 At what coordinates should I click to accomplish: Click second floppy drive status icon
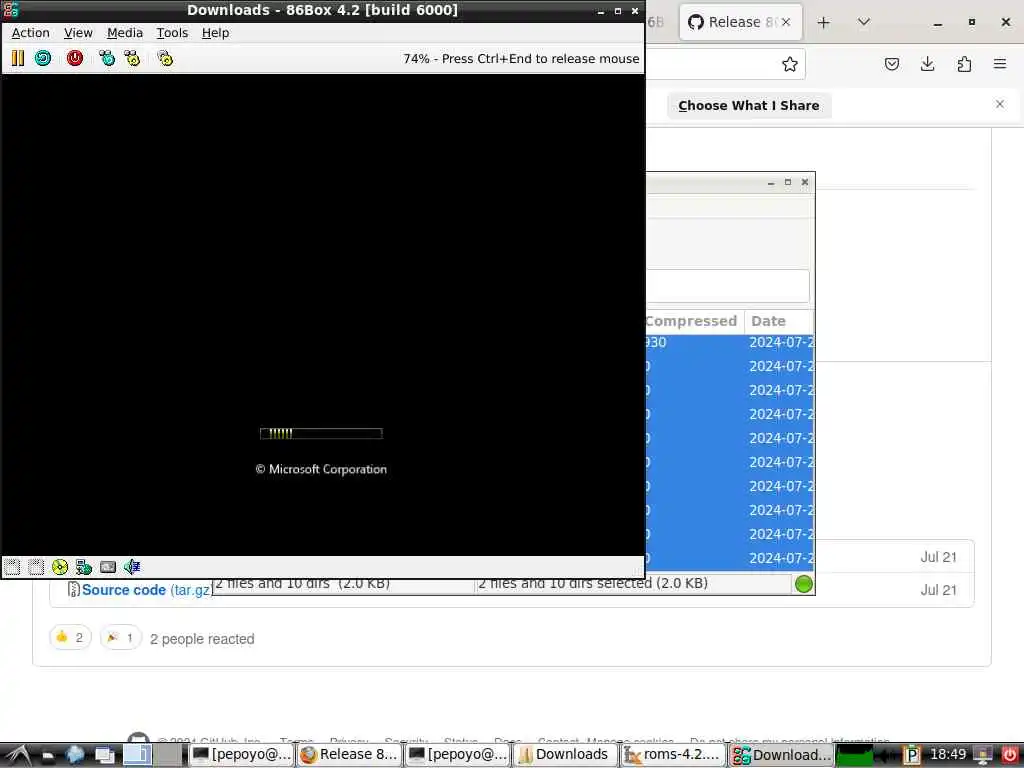[36, 567]
